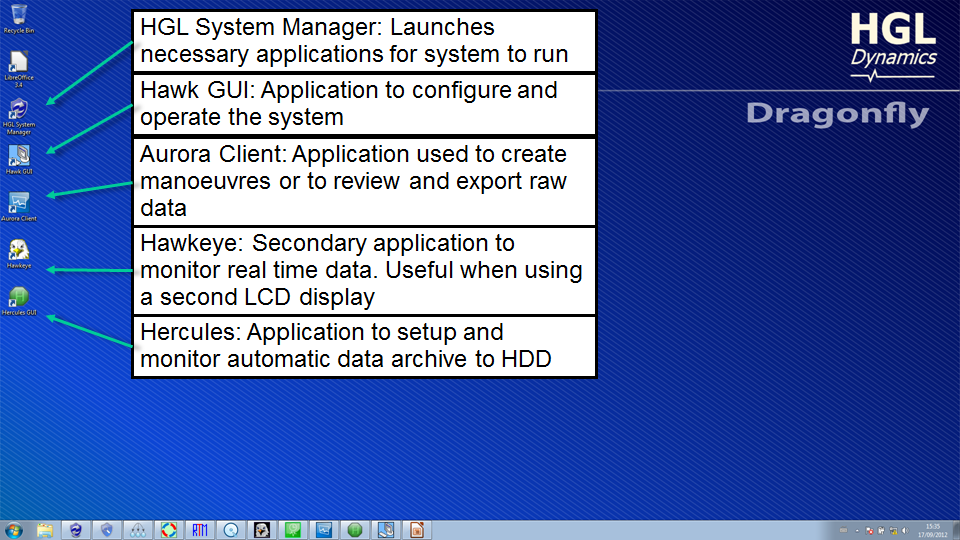Click the three-node network diagram taskbar icon

tap(138, 530)
